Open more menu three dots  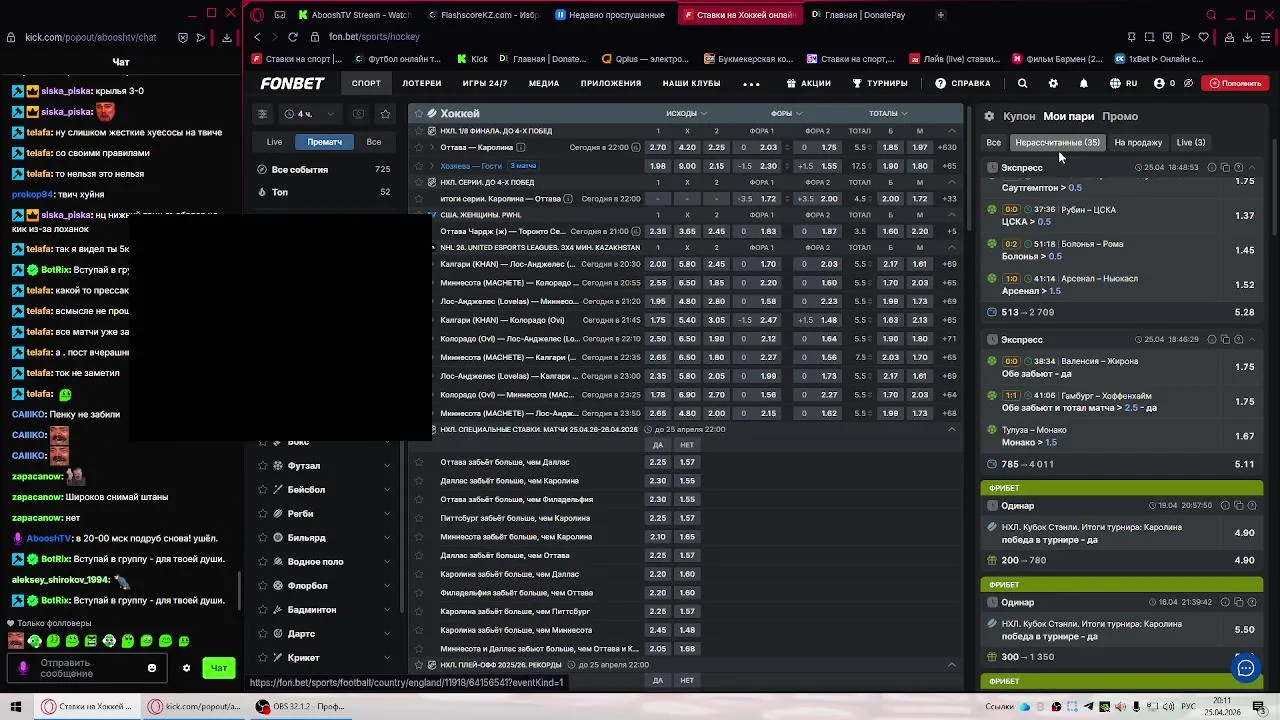click(x=751, y=84)
